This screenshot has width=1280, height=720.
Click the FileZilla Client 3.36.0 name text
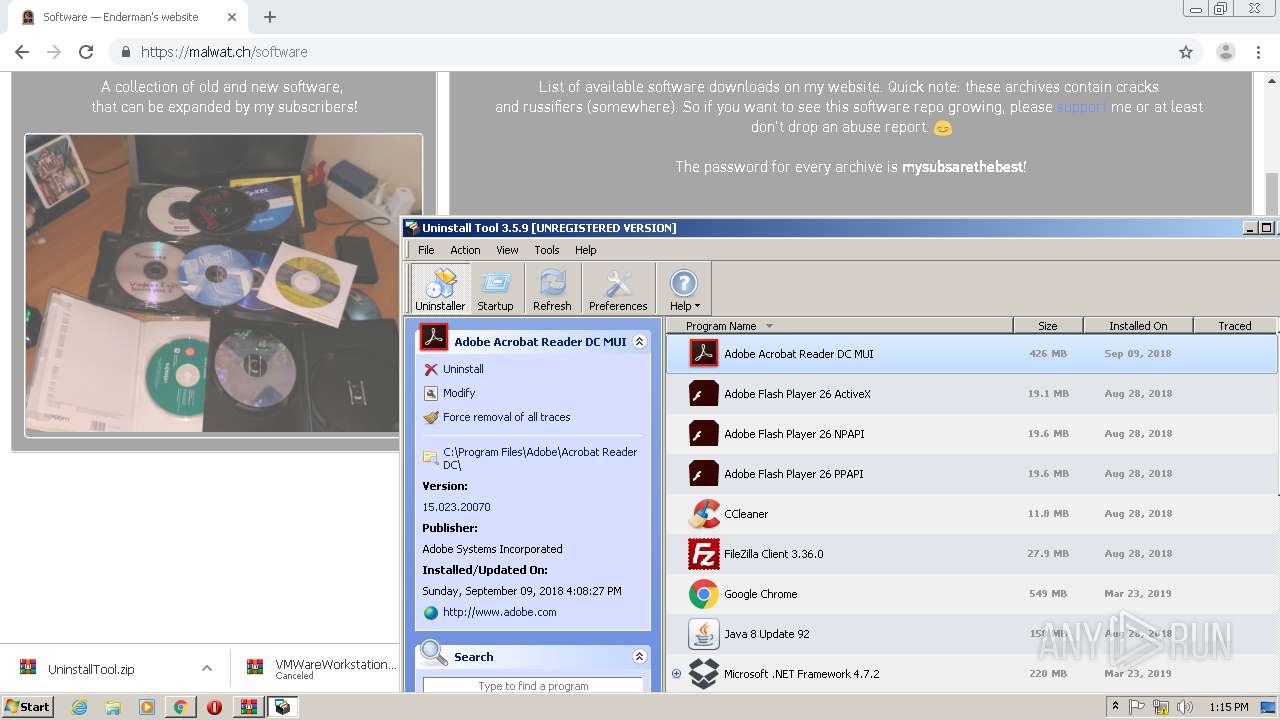pyautogui.click(x=773, y=554)
